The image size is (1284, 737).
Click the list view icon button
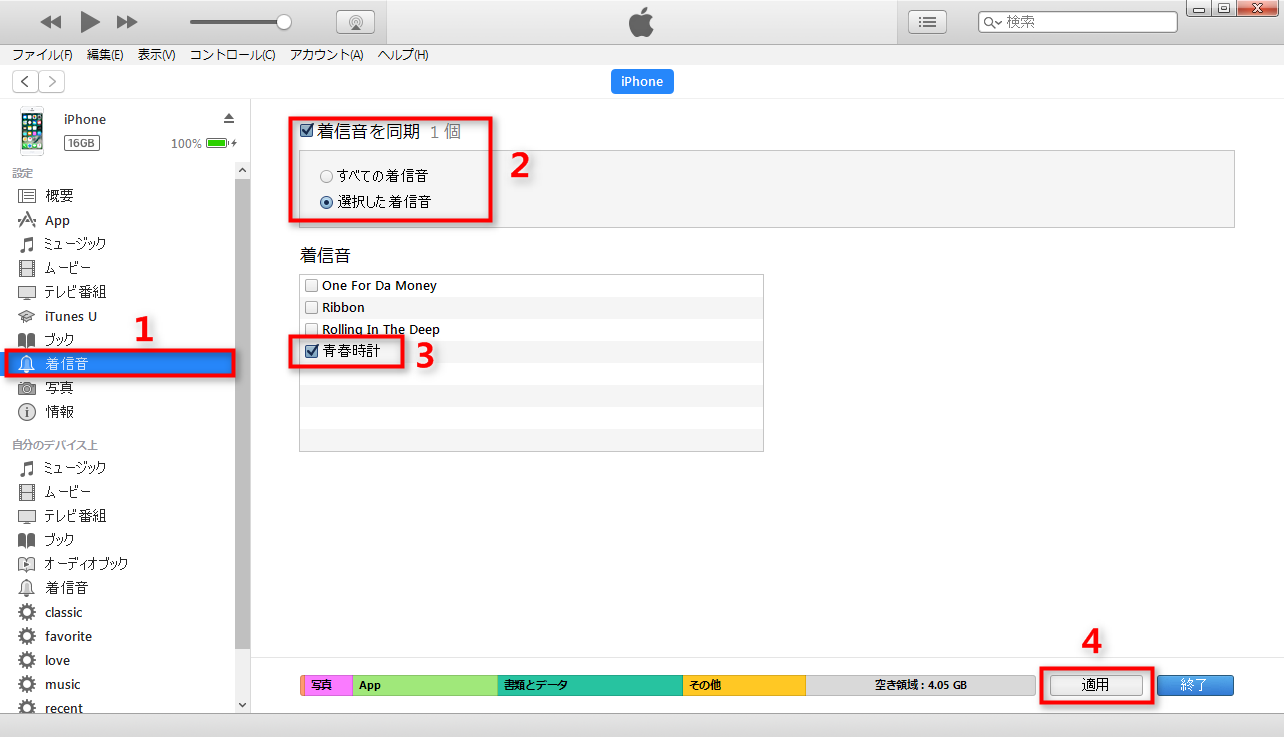[927, 21]
